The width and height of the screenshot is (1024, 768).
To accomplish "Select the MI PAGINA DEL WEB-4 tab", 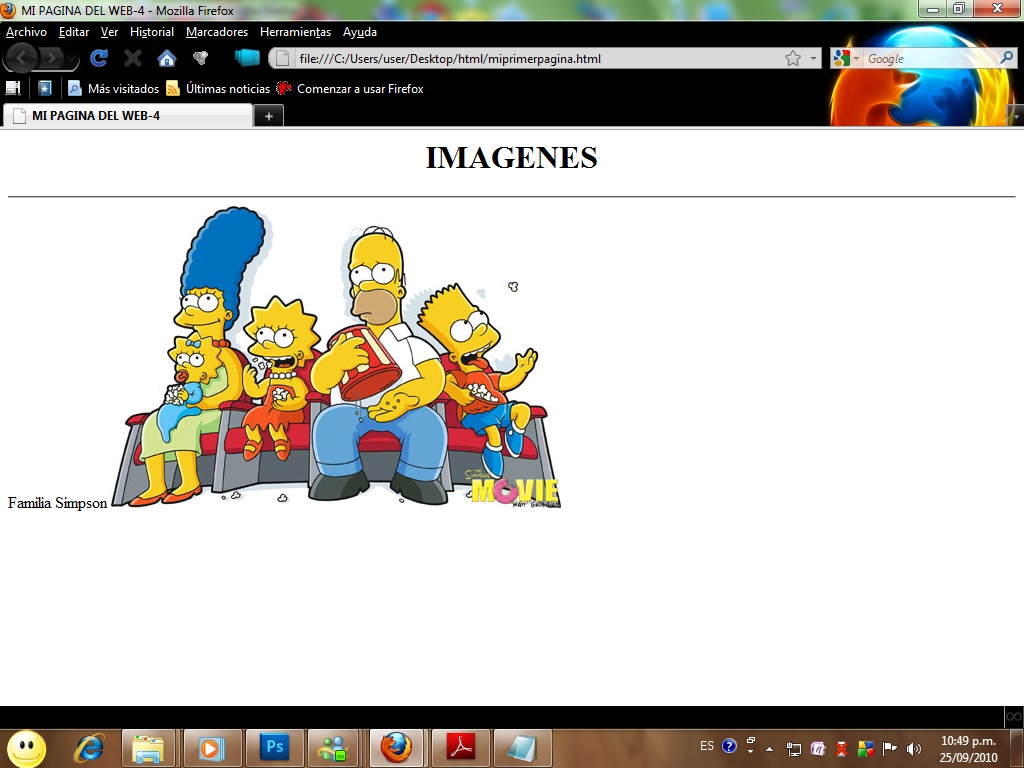I will (x=128, y=116).
